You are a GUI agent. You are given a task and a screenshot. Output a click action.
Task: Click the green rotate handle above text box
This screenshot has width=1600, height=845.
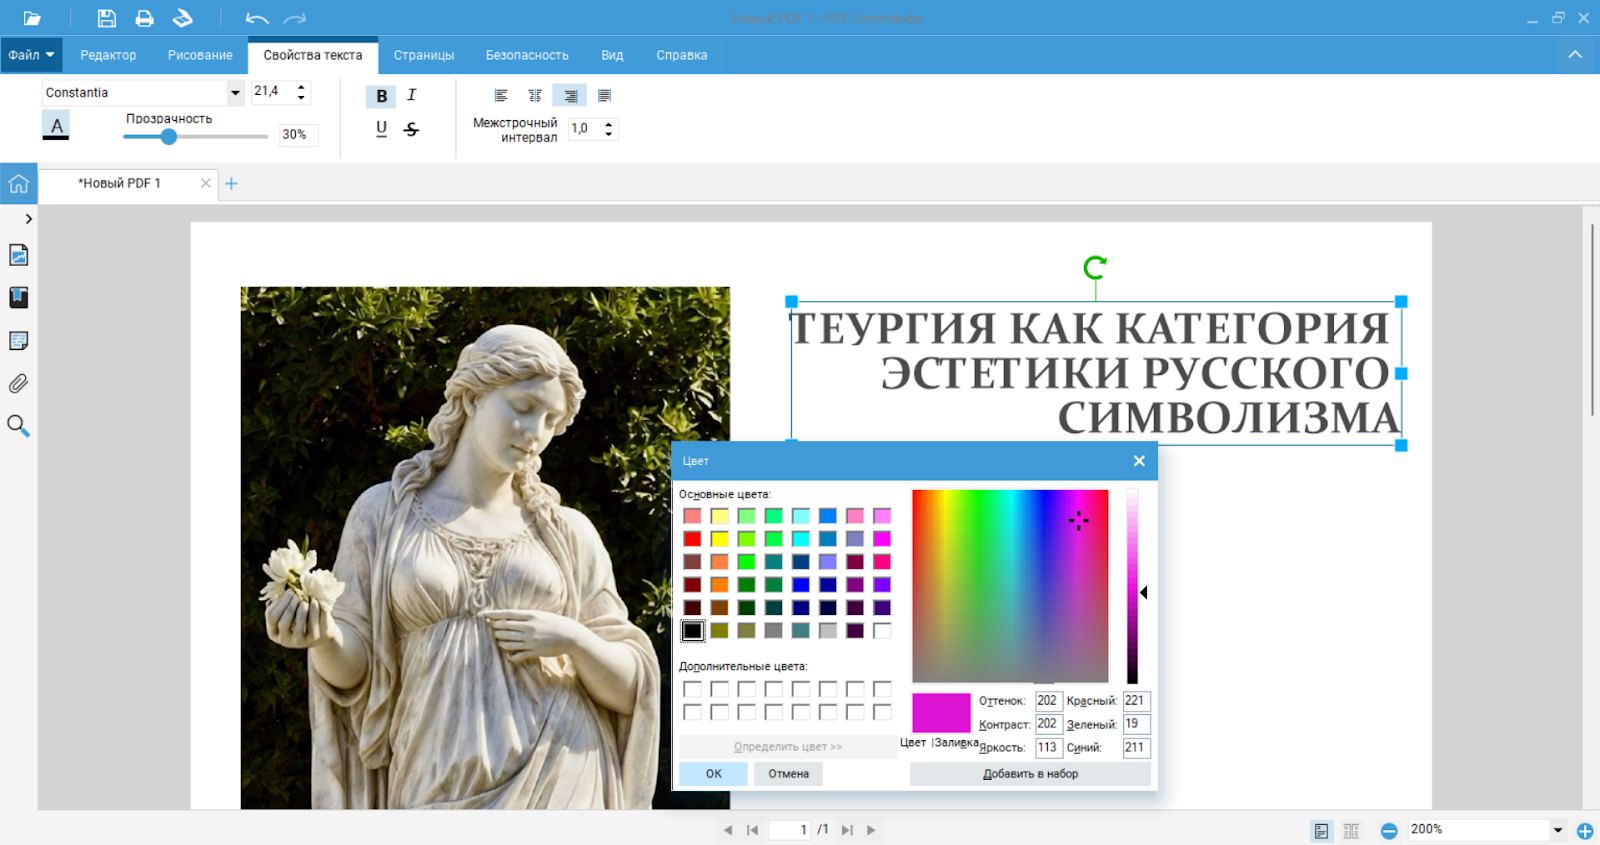[1095, 267]
